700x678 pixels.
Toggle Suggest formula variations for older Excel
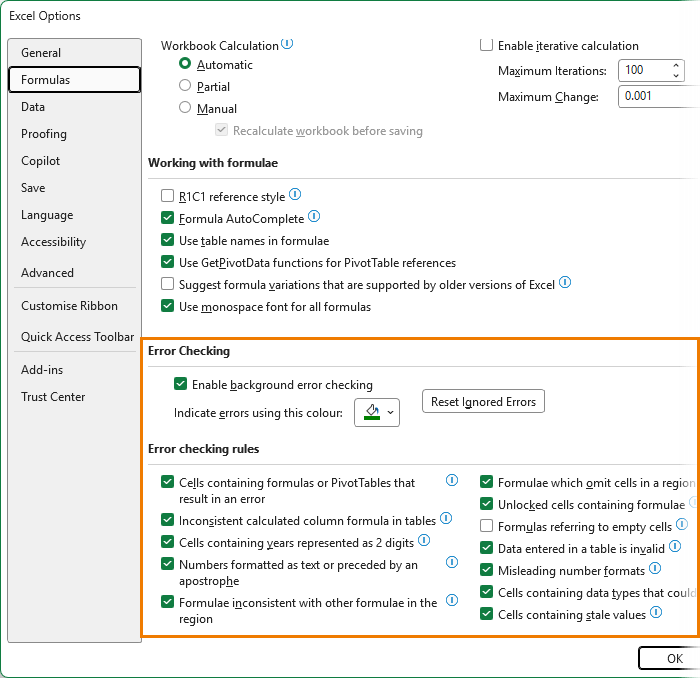pos(167,284)
